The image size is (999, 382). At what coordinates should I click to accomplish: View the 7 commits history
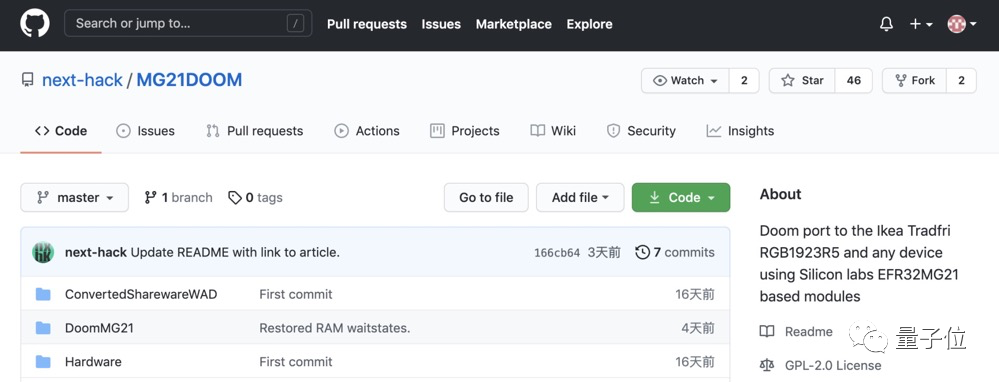coord(675,252)
